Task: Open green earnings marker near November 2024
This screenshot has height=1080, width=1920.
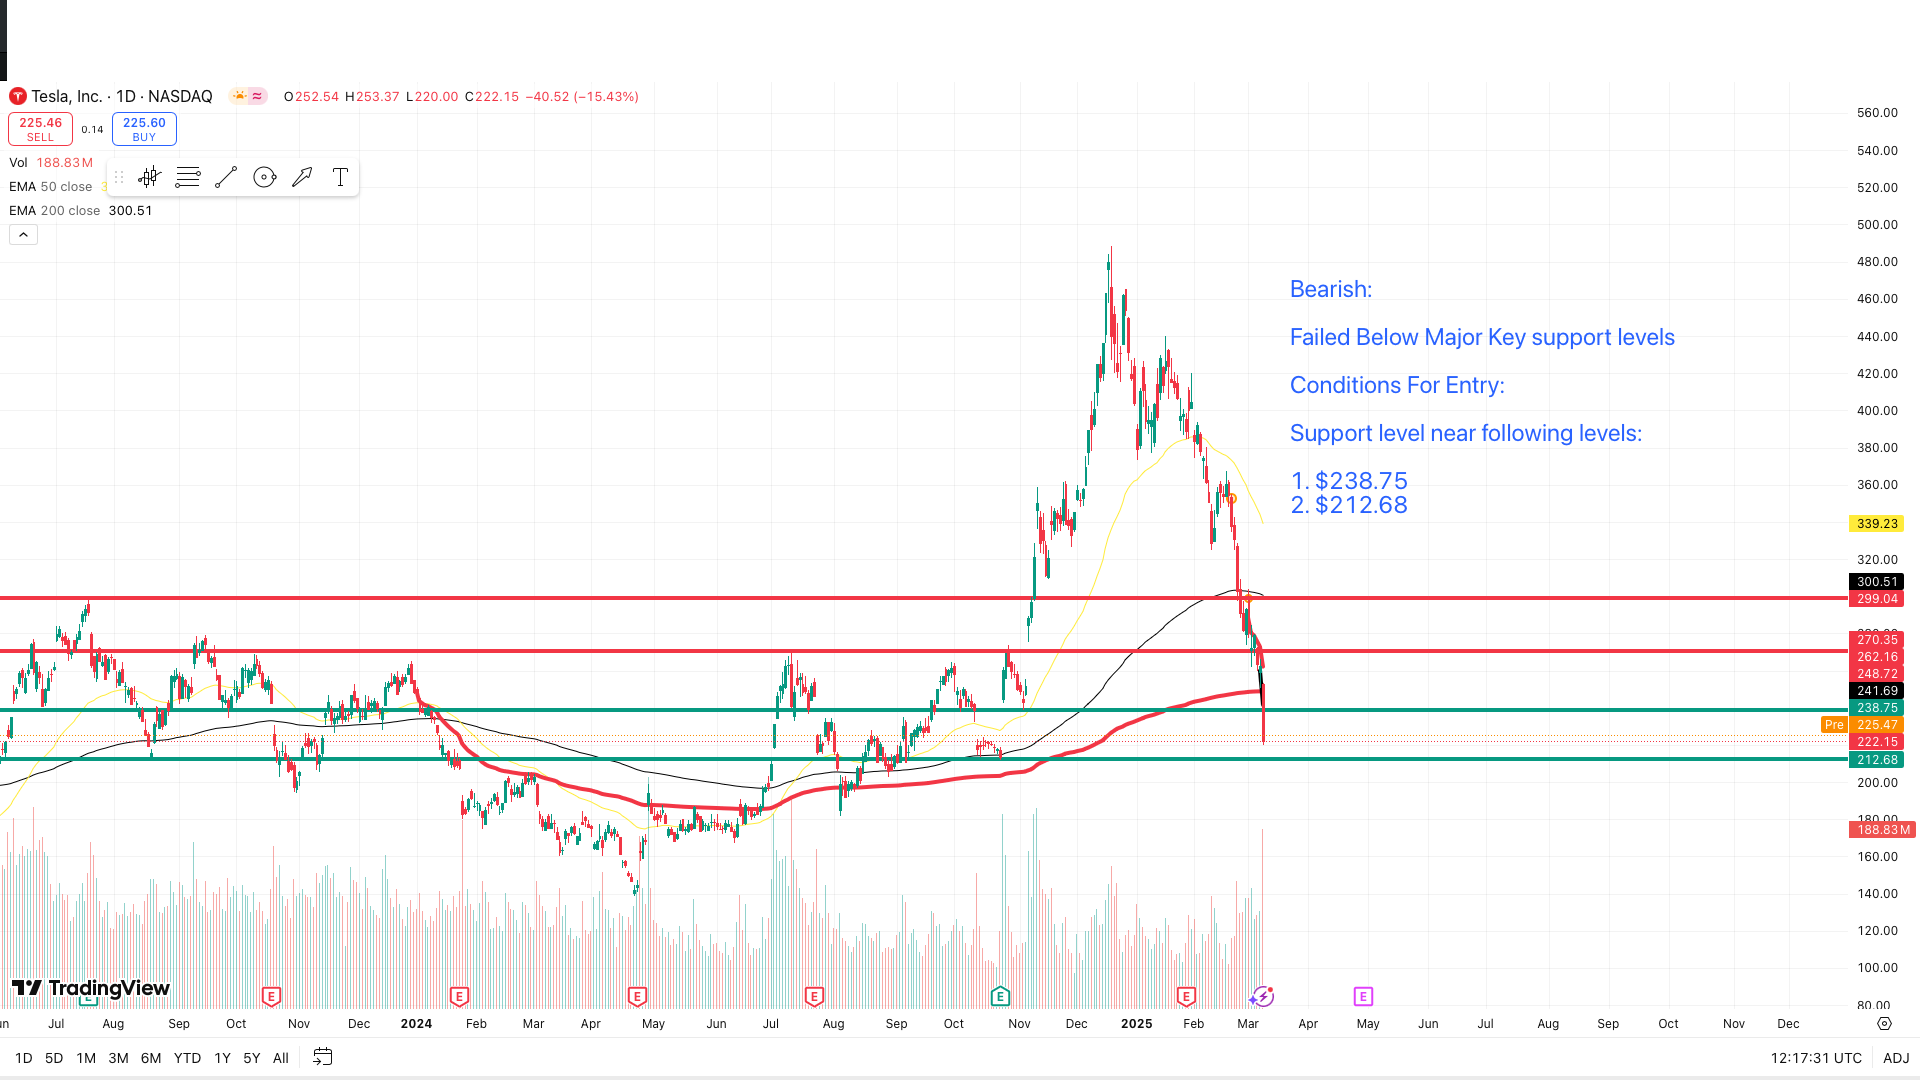Action: click(1000, 996)
